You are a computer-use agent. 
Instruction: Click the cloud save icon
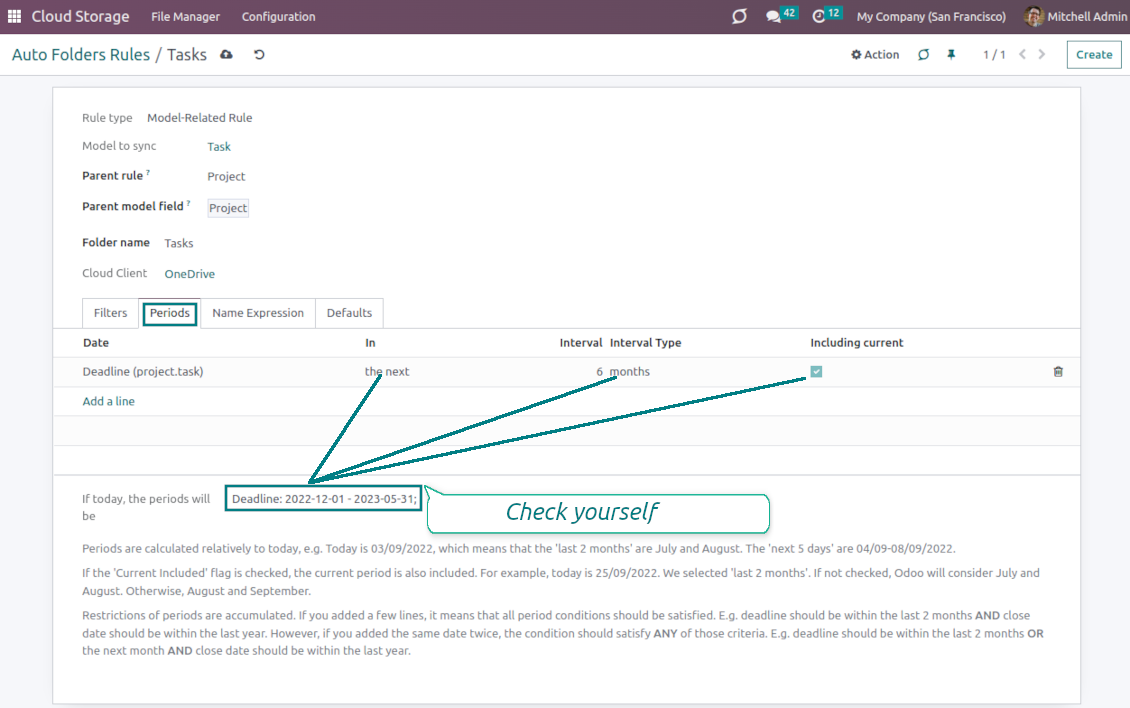[226, 55]
